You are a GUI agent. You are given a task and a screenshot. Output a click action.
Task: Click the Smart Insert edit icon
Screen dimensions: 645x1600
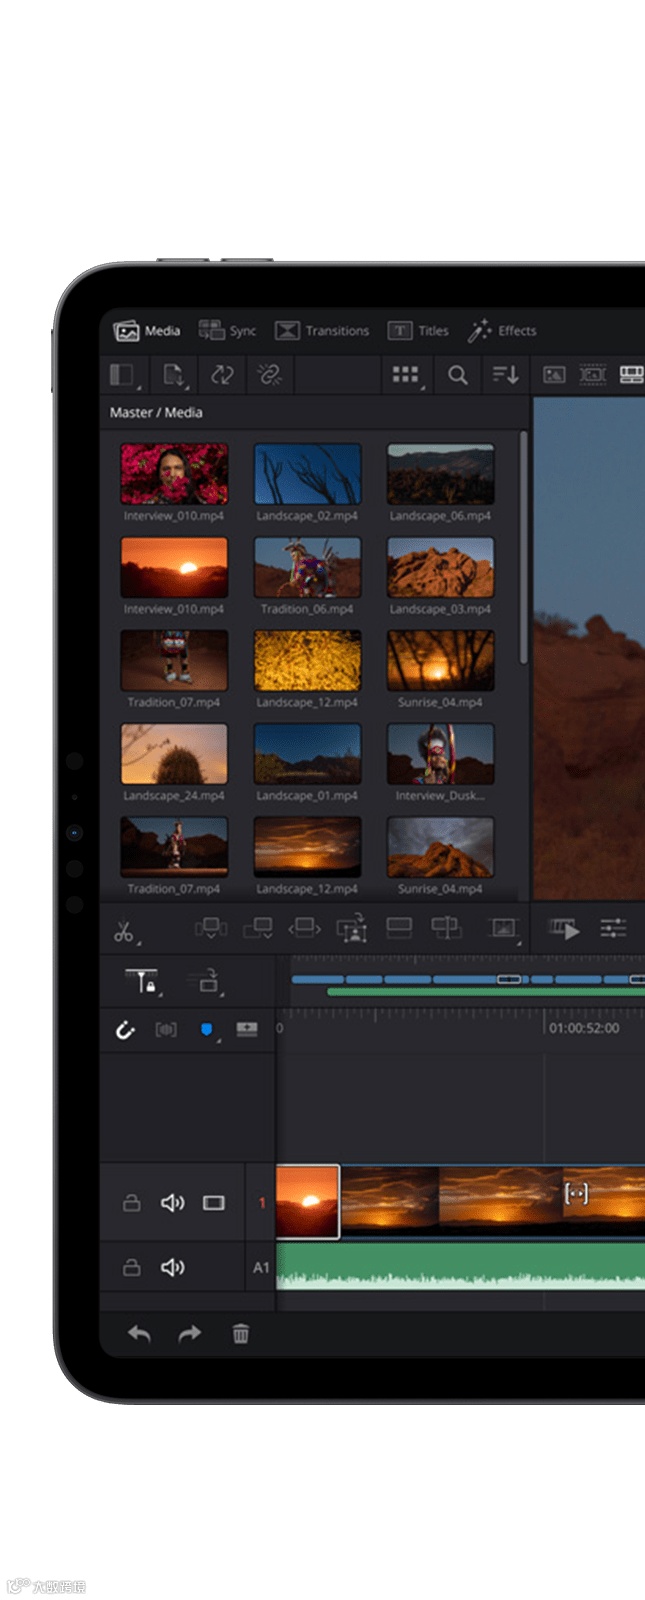click(x=210, y=929)
